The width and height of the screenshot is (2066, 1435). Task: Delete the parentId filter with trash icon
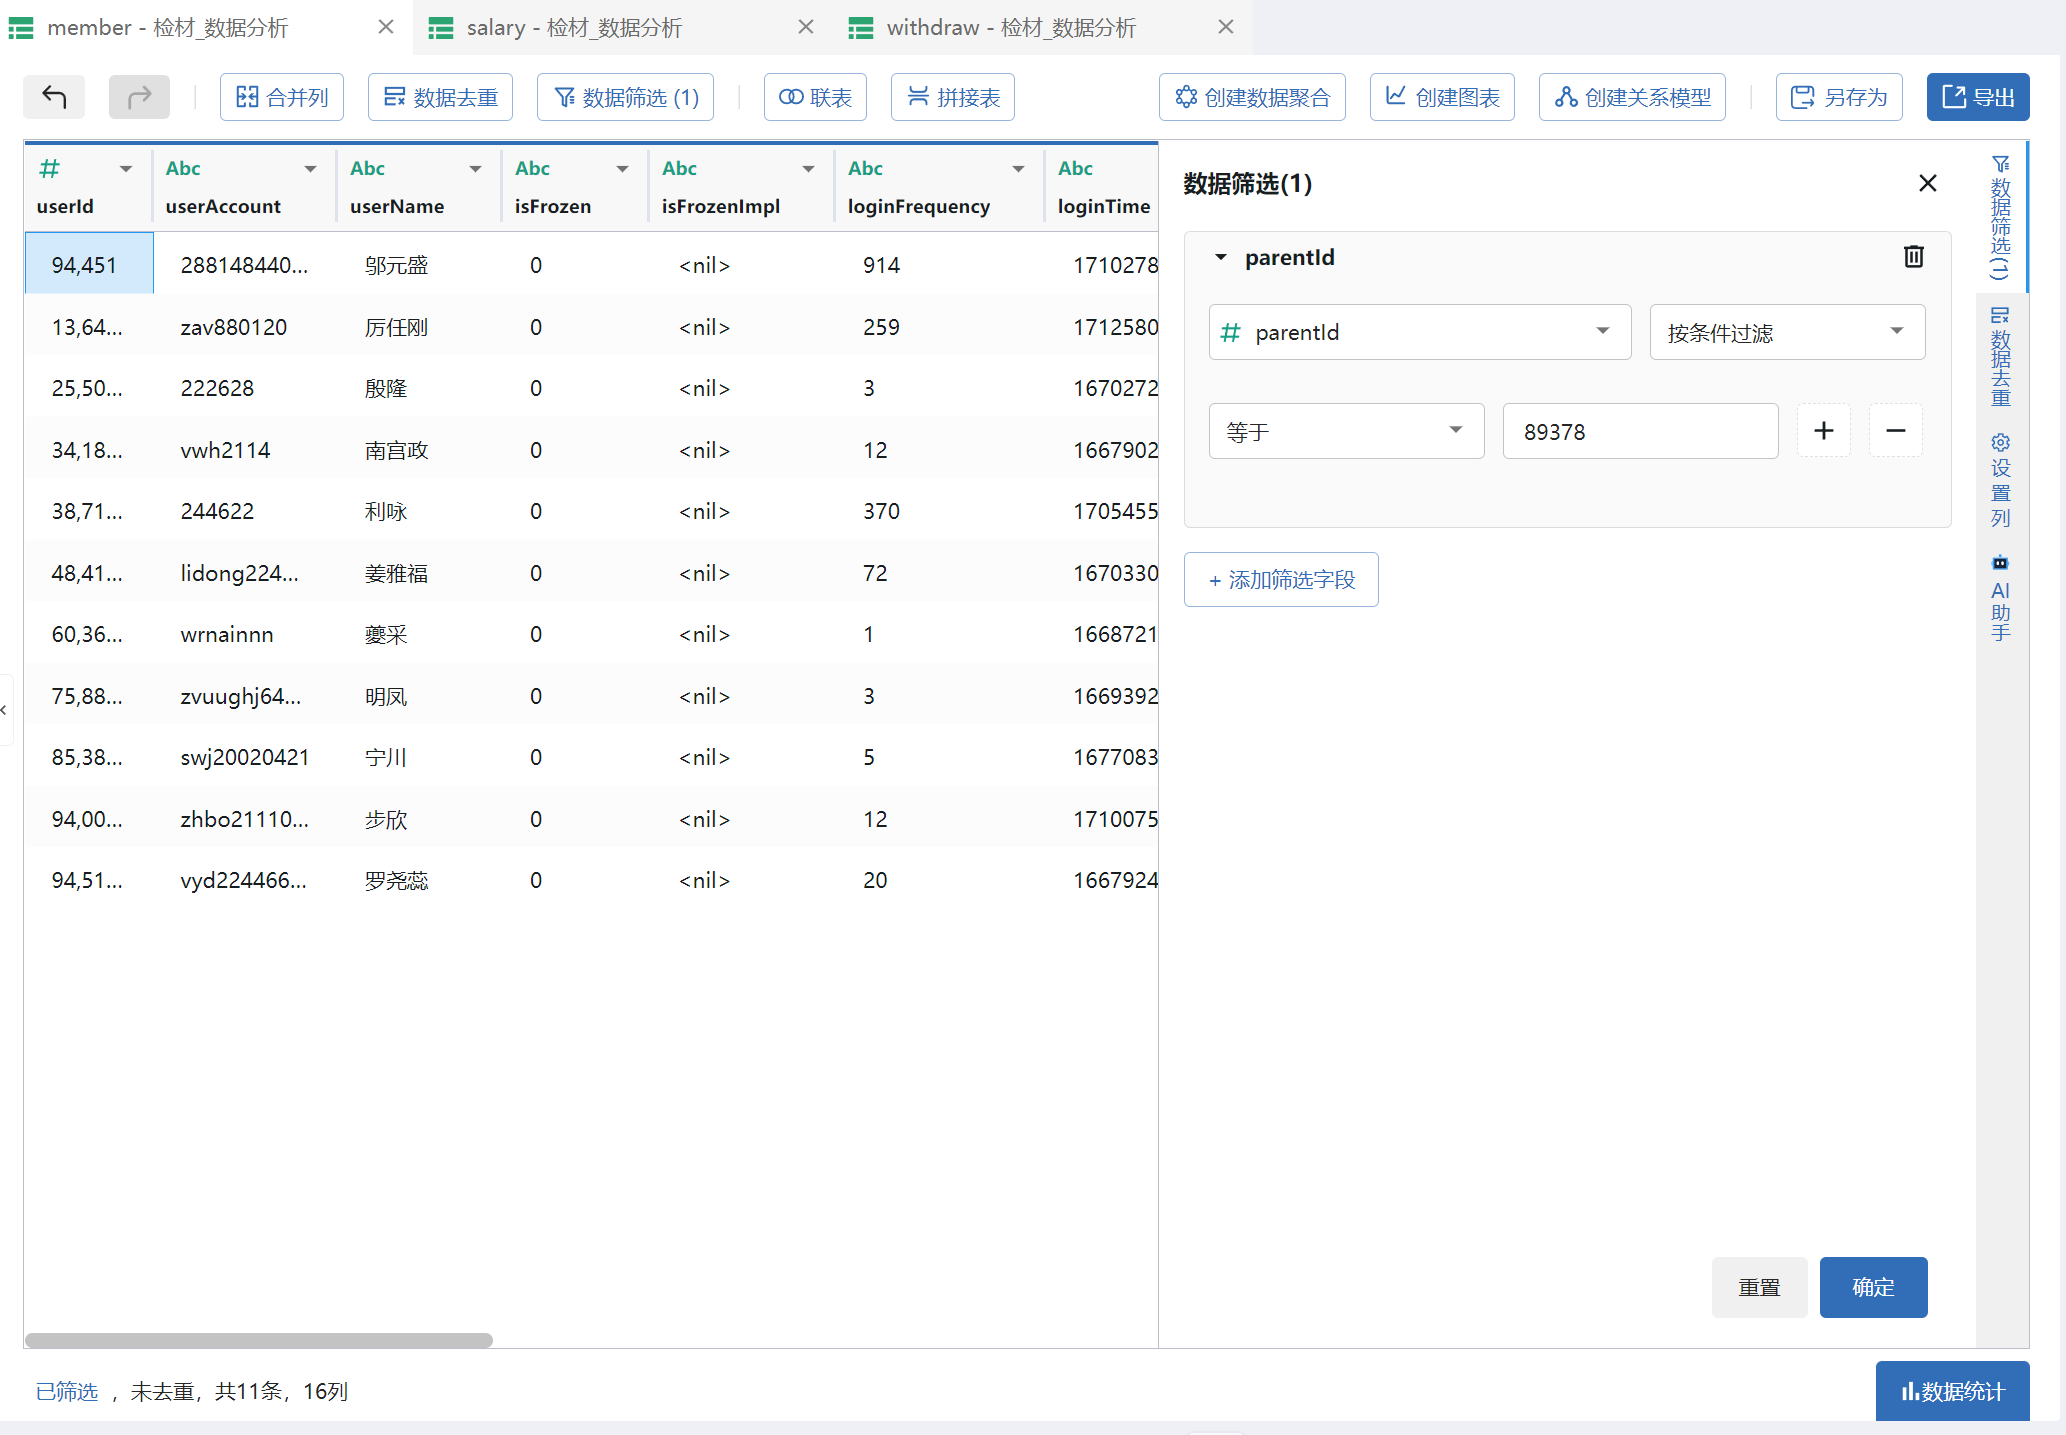(1913, 257)
